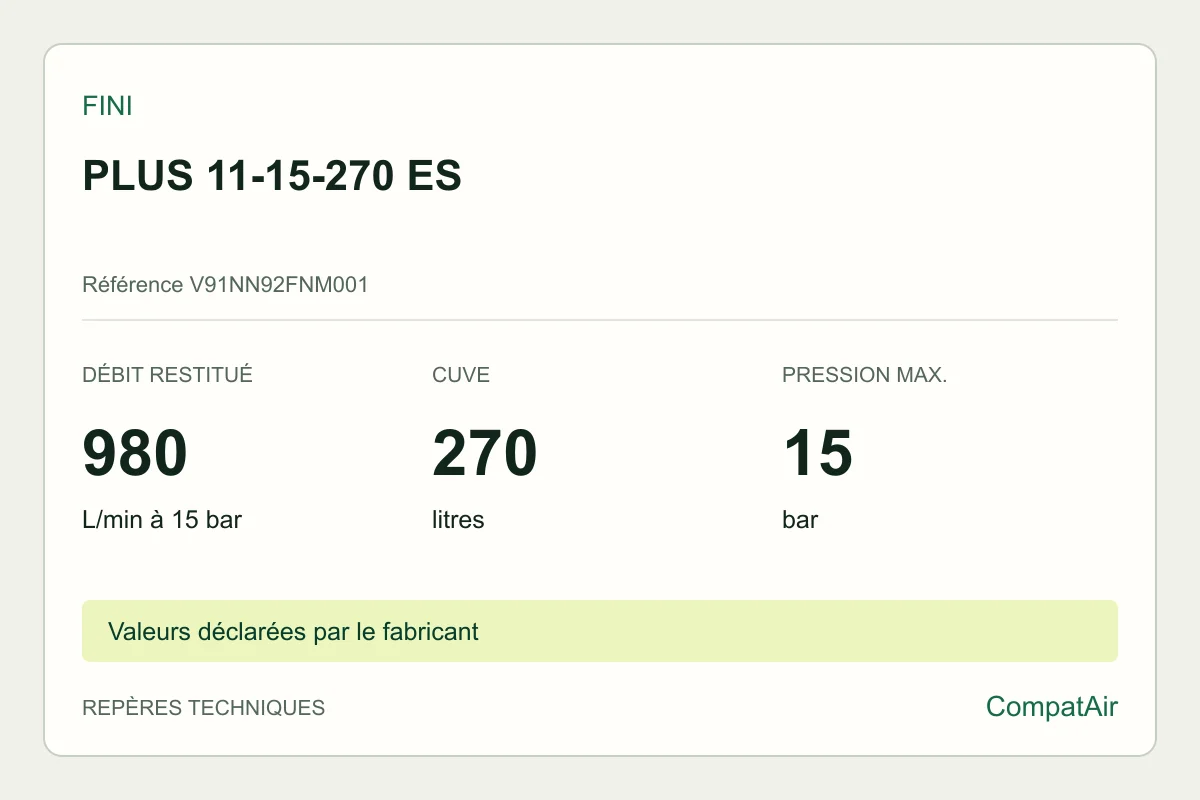Click the Référence V91NN92FNM001 text
1200x800 pixels.
225,285
